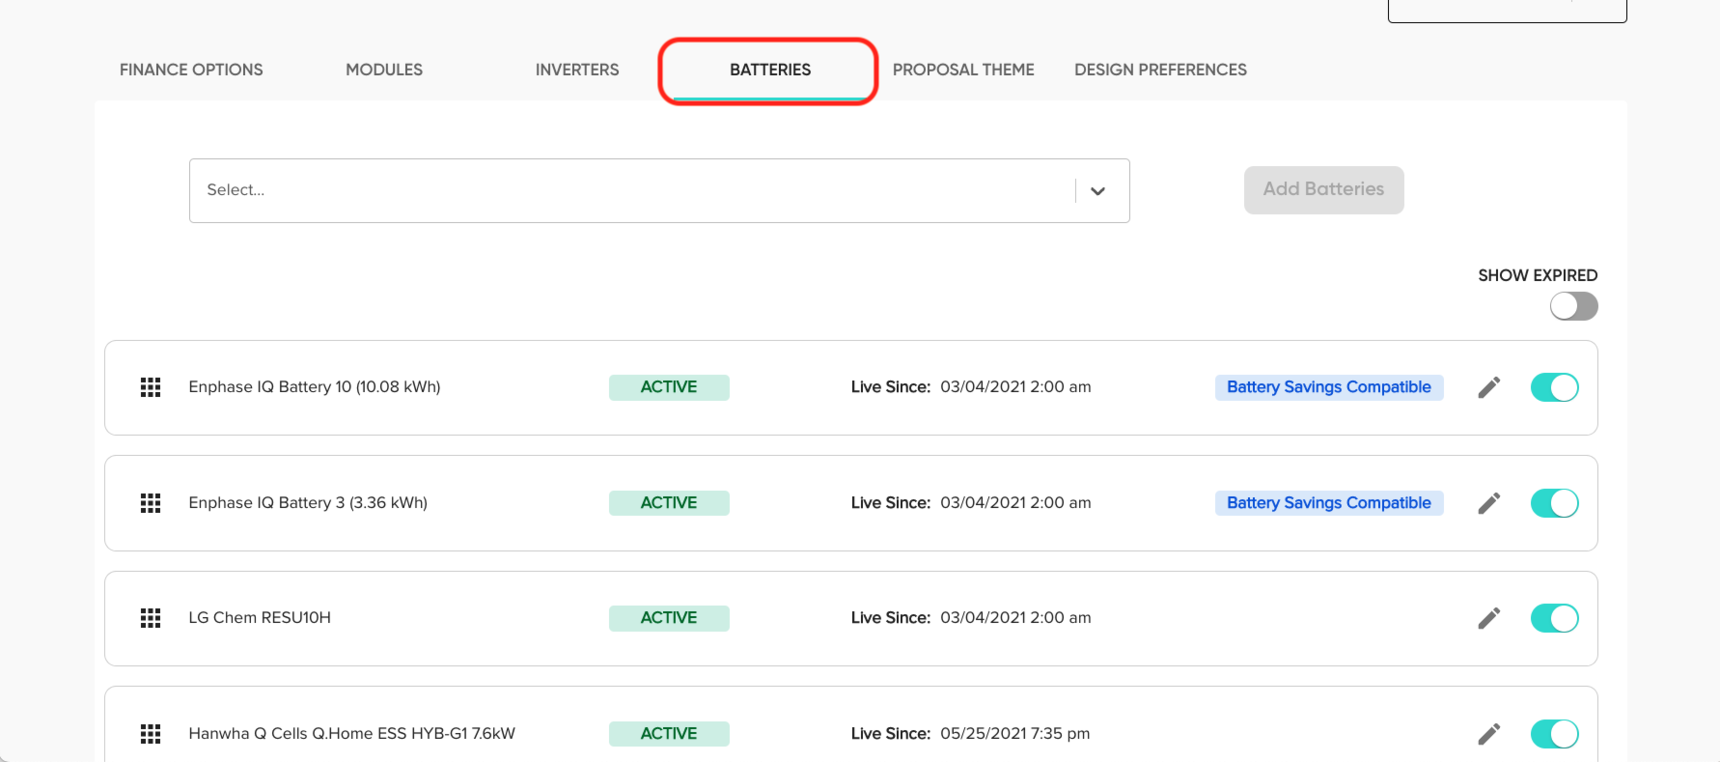This screenshot has height=762, width=1720.
Task: Click Live Since date of IQ Battery 3
Action: pos(1015,503)
